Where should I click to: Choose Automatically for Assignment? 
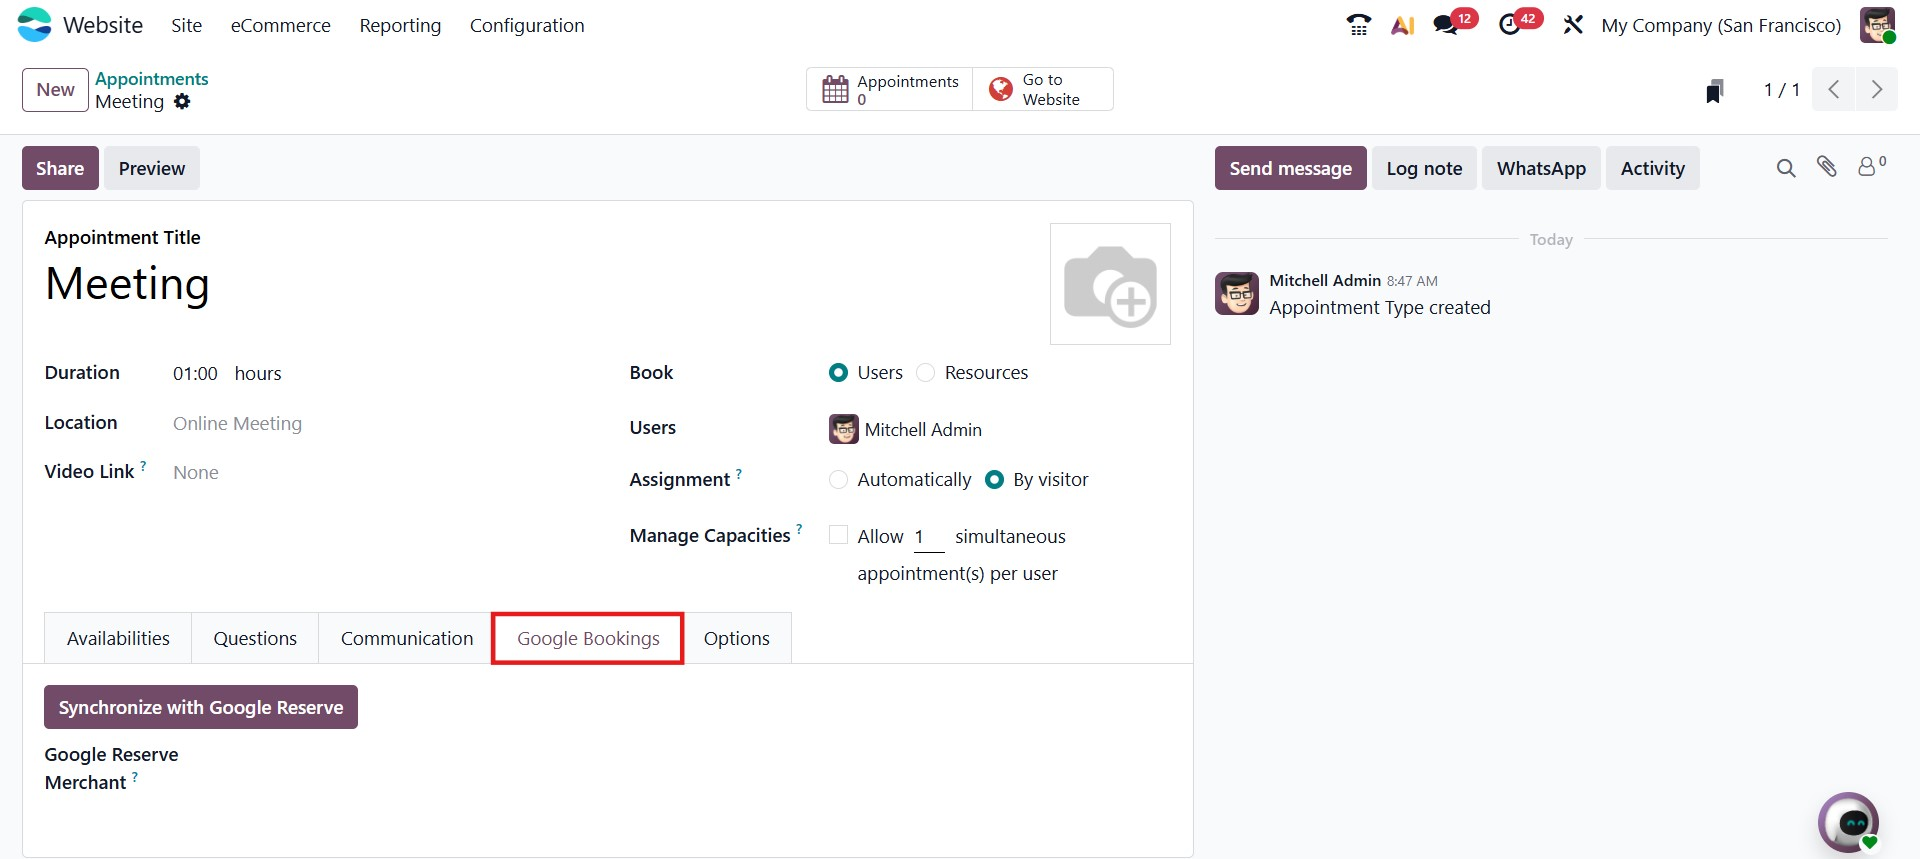pos(839,480)
